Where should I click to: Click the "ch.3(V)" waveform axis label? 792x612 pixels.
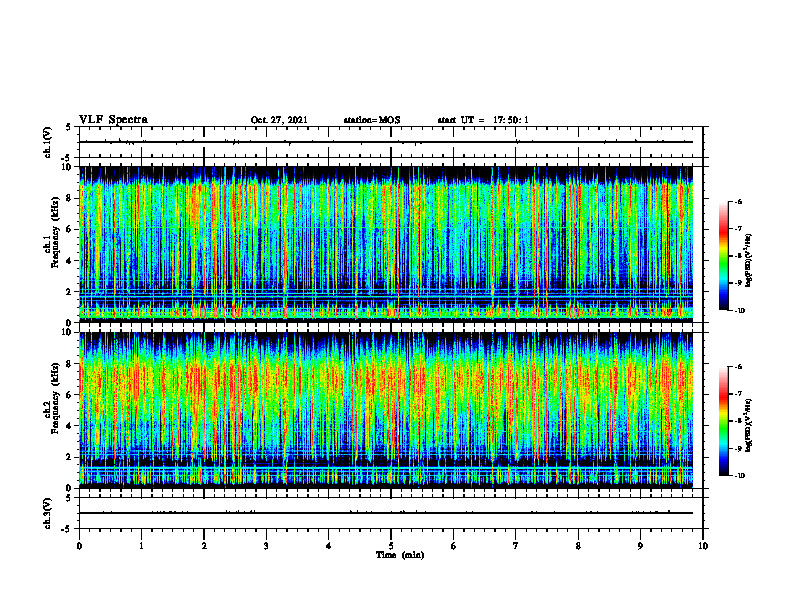[x=48, y=513]
